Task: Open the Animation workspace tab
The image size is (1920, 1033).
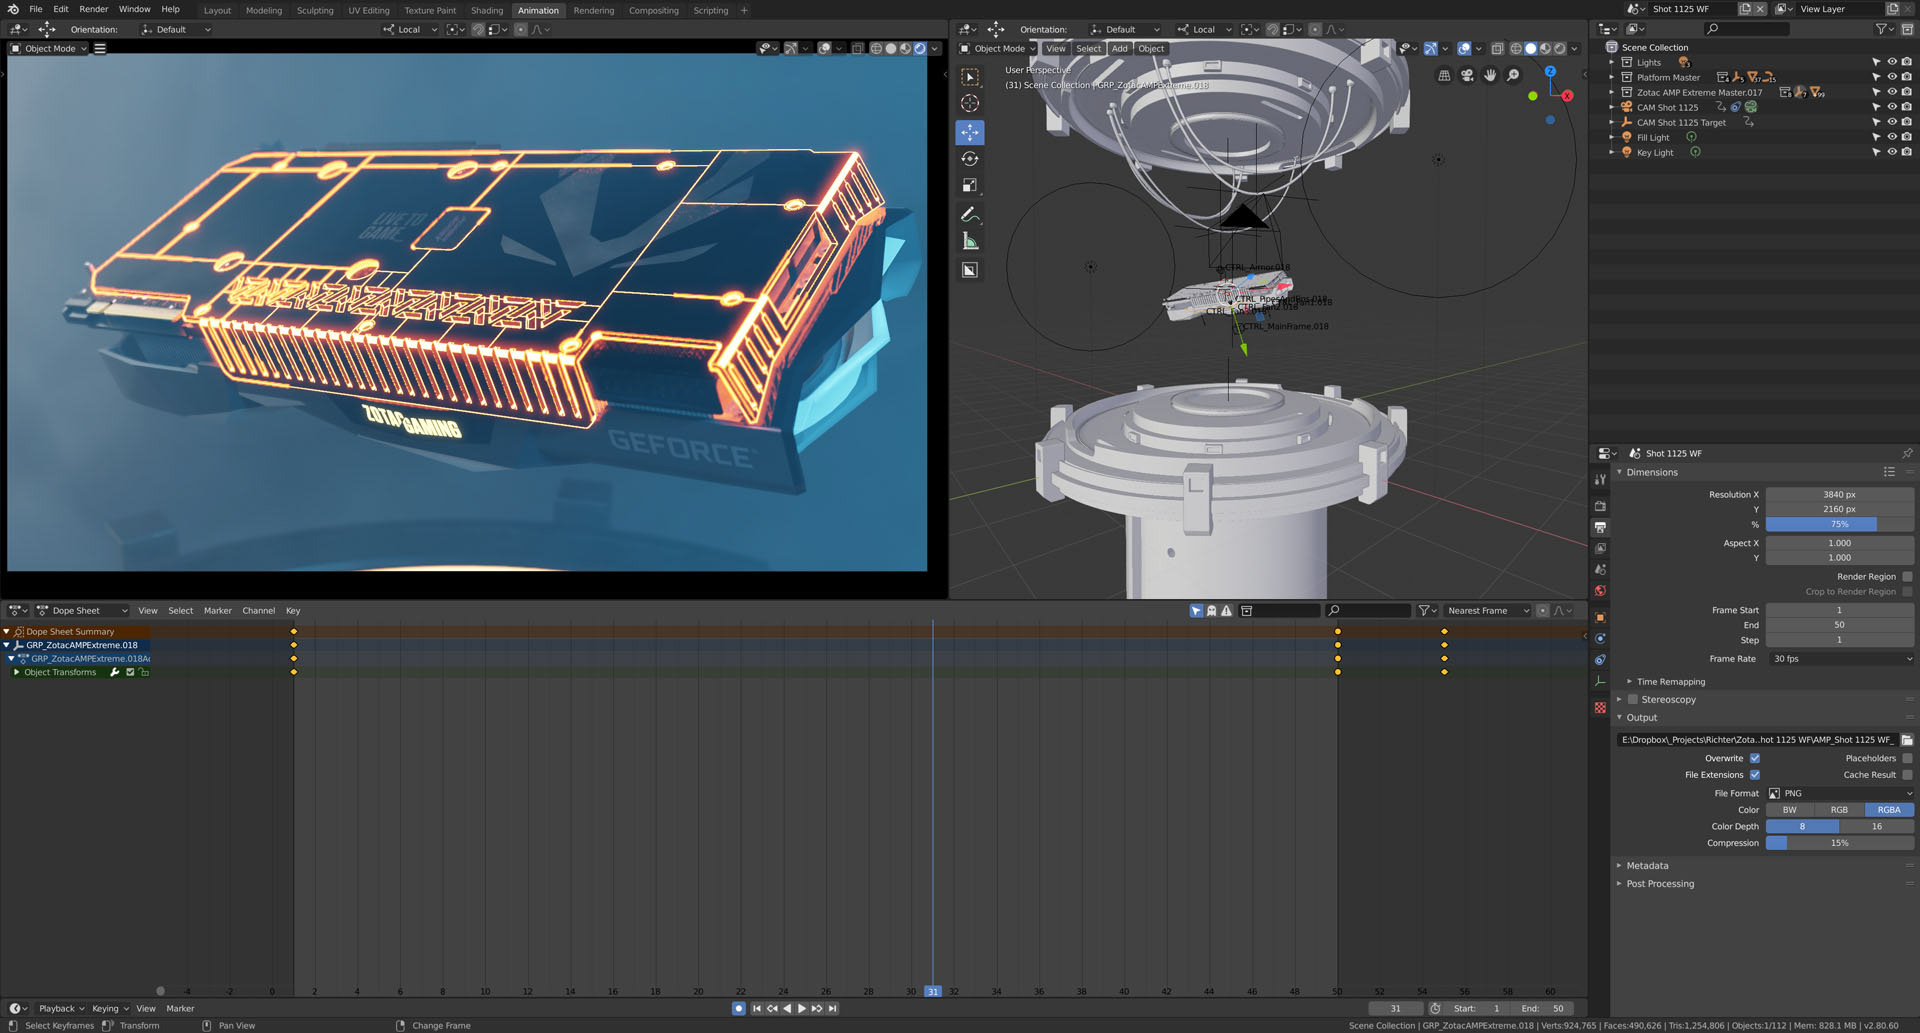Action: pyautogui.click(x=538, y=10)
